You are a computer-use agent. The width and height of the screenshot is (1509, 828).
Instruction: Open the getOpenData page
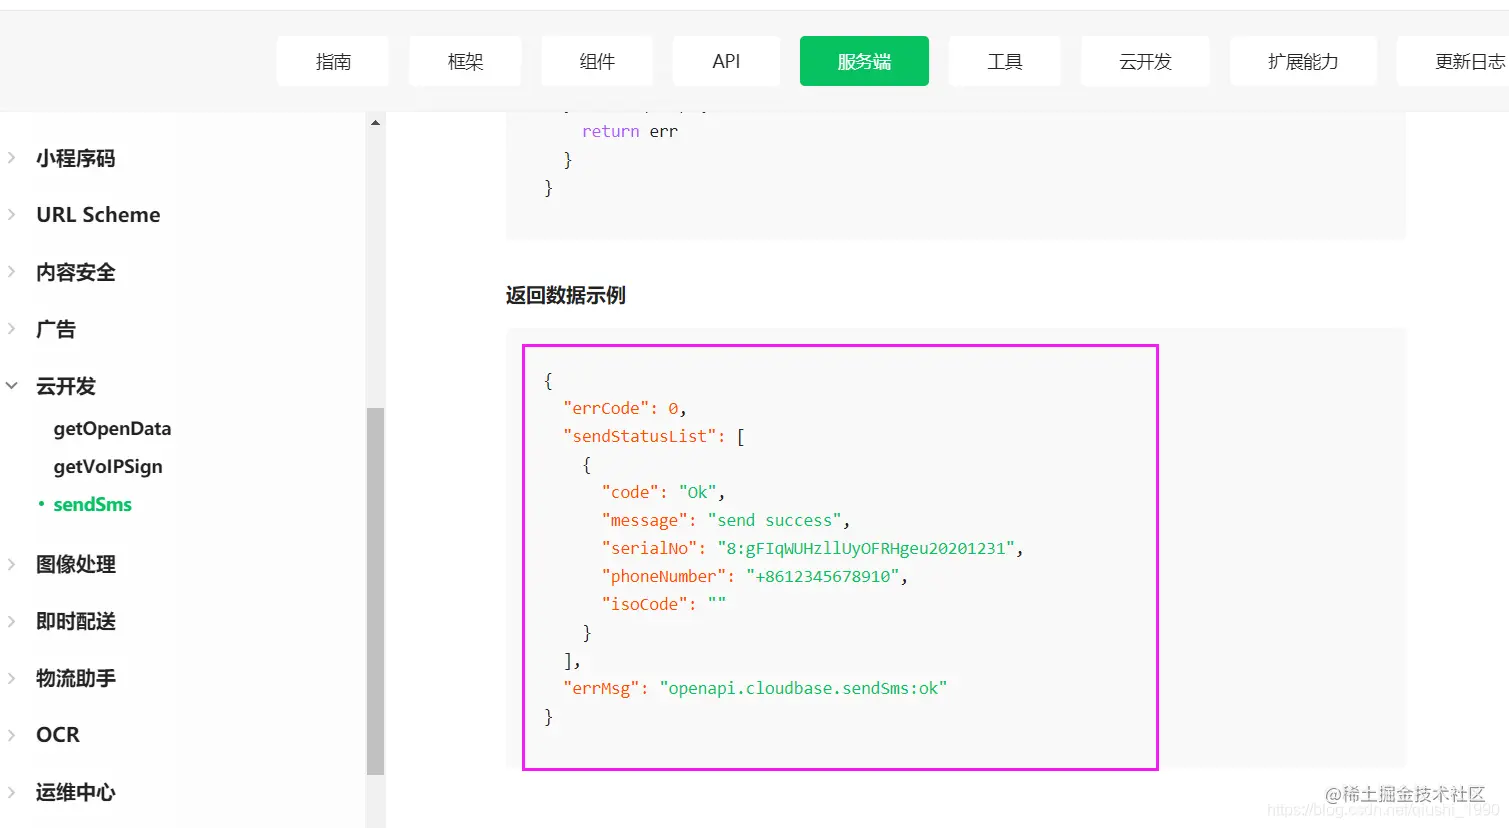tap(112, 429)
